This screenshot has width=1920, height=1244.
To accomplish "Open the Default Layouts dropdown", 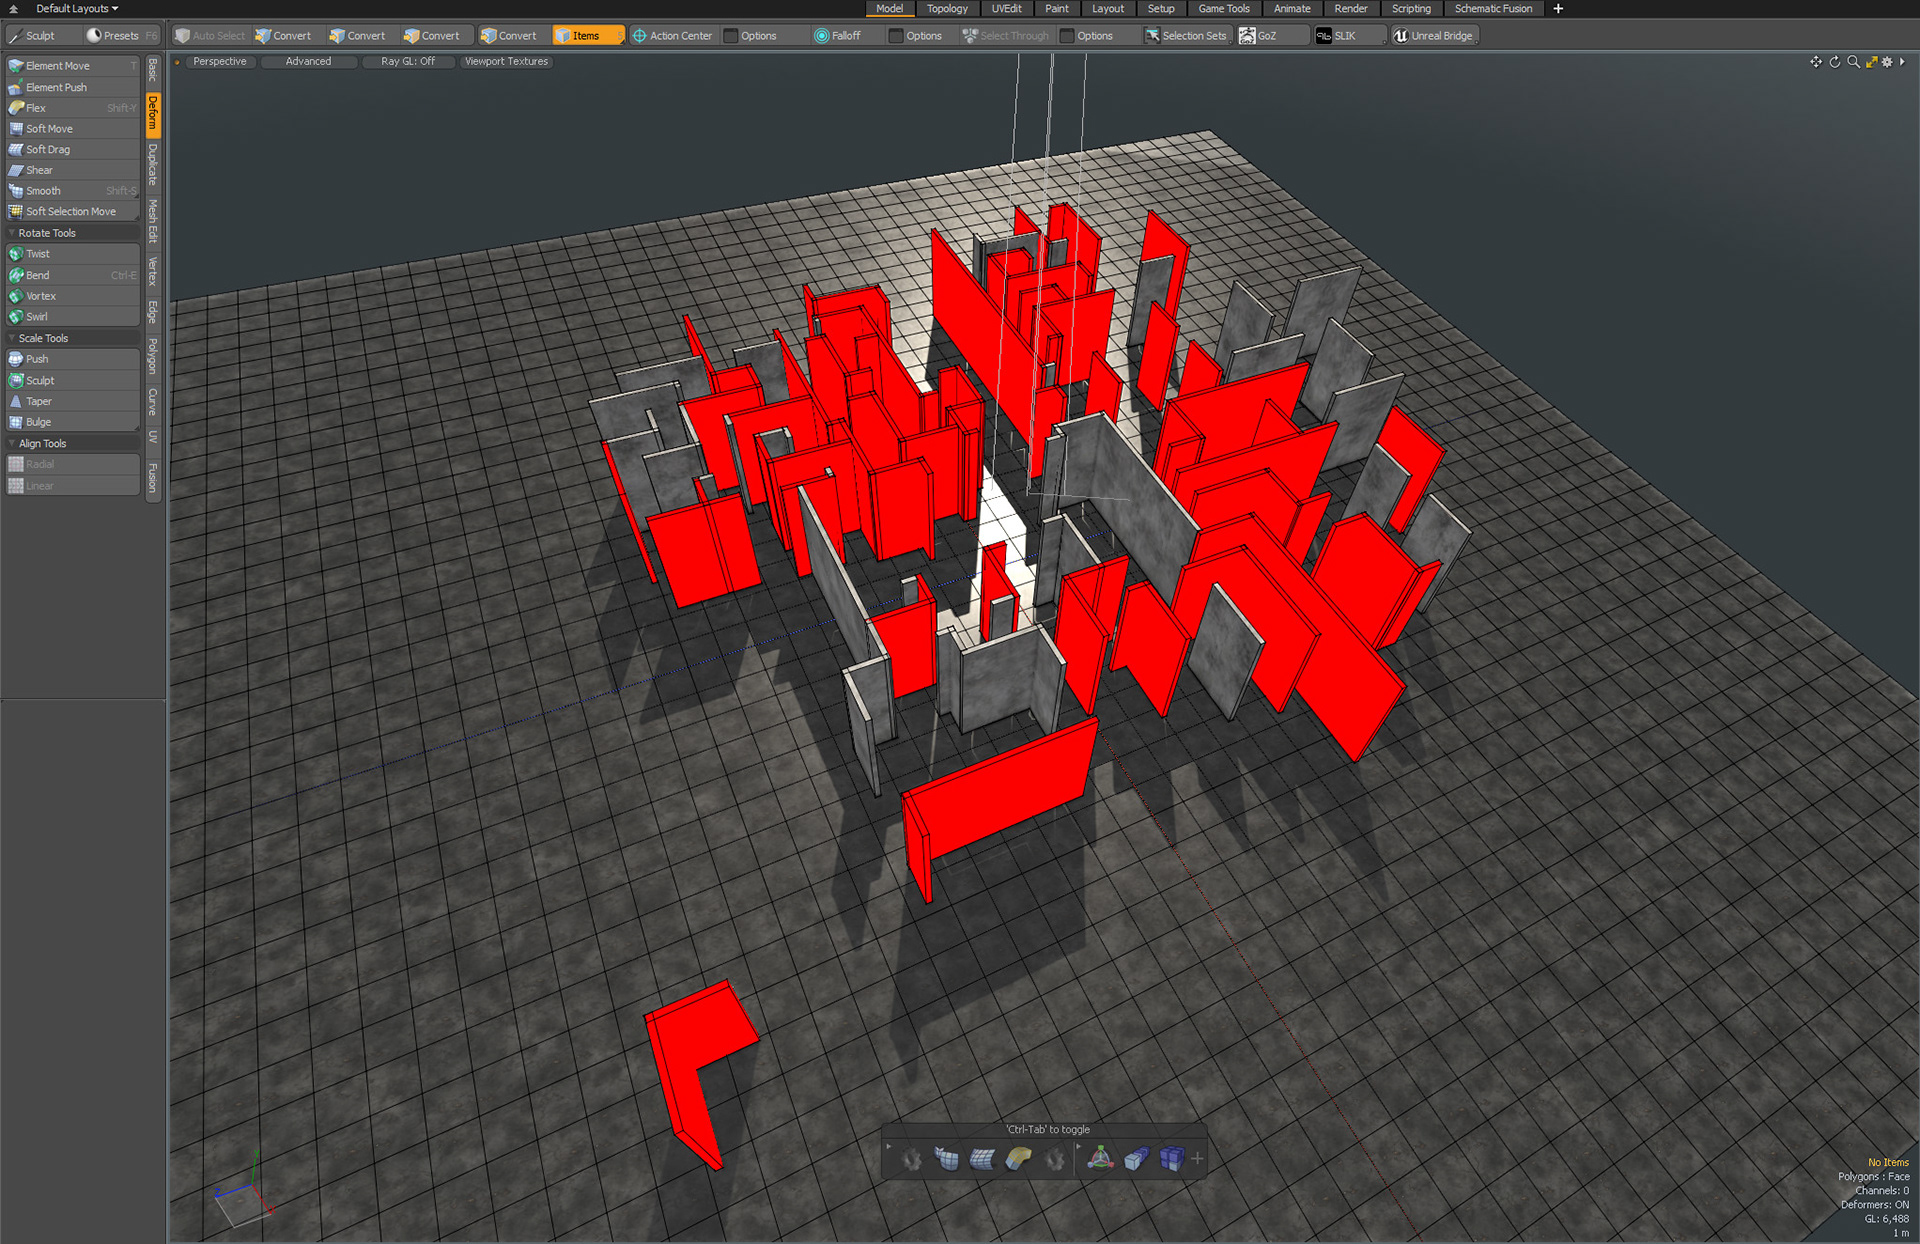I will [x=77, y=9].
